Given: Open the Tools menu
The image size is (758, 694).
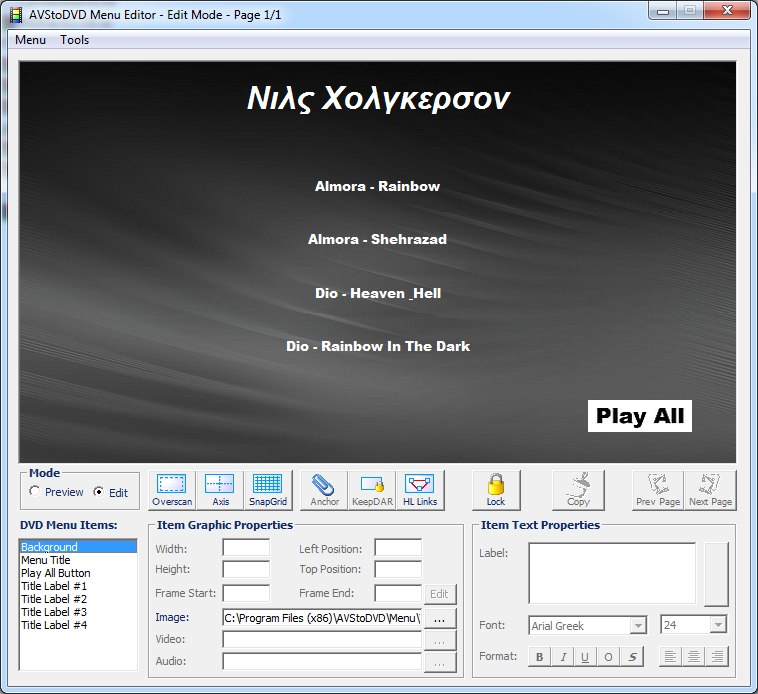Looking at the screenshot, I should coord(74,40).
